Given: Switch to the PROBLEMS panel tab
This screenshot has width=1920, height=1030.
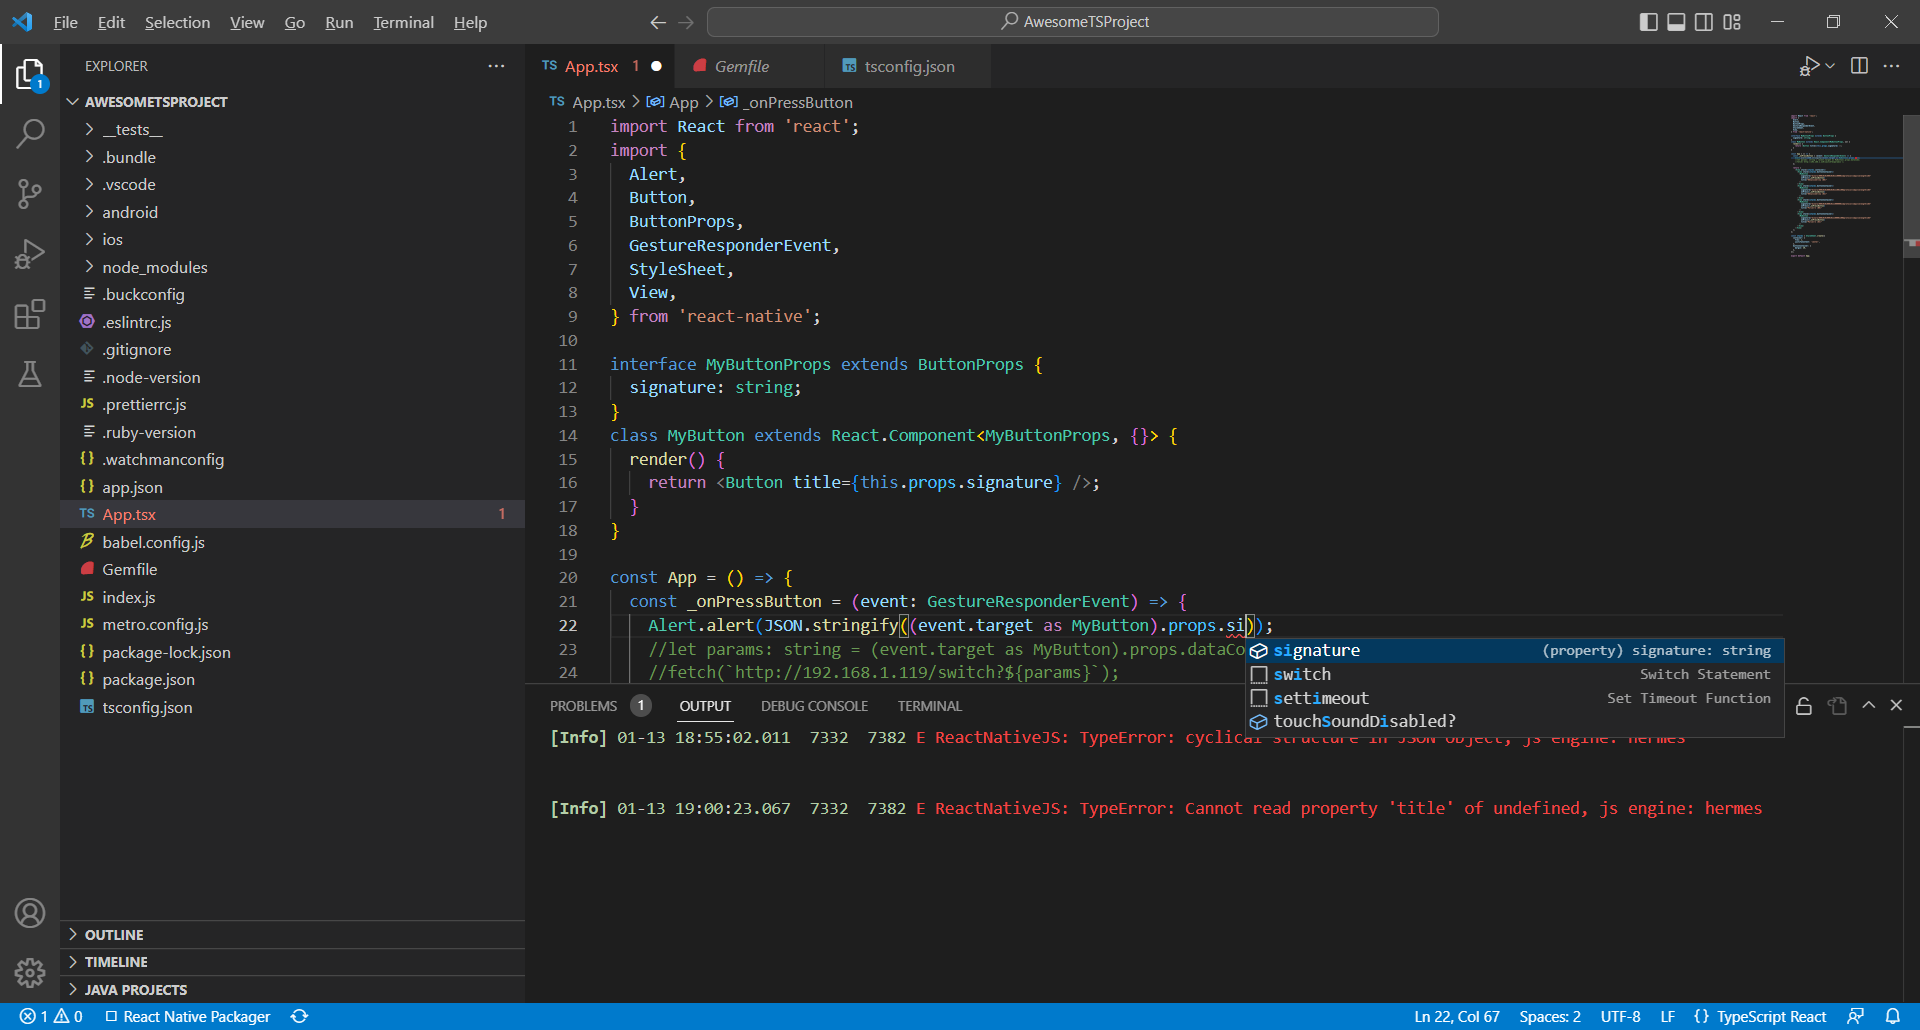Looking at the screenshot, I should (x=599, y=706).
